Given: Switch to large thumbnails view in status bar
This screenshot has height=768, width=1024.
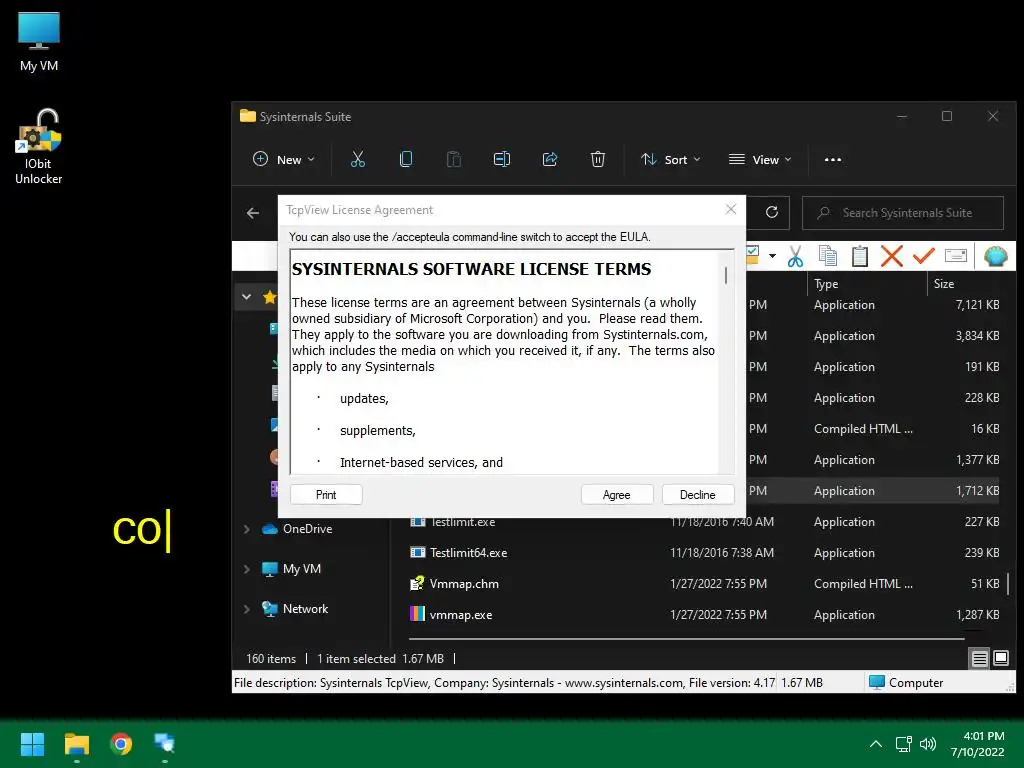Looking at the screenshot, I should click(x=1000, y=658).
